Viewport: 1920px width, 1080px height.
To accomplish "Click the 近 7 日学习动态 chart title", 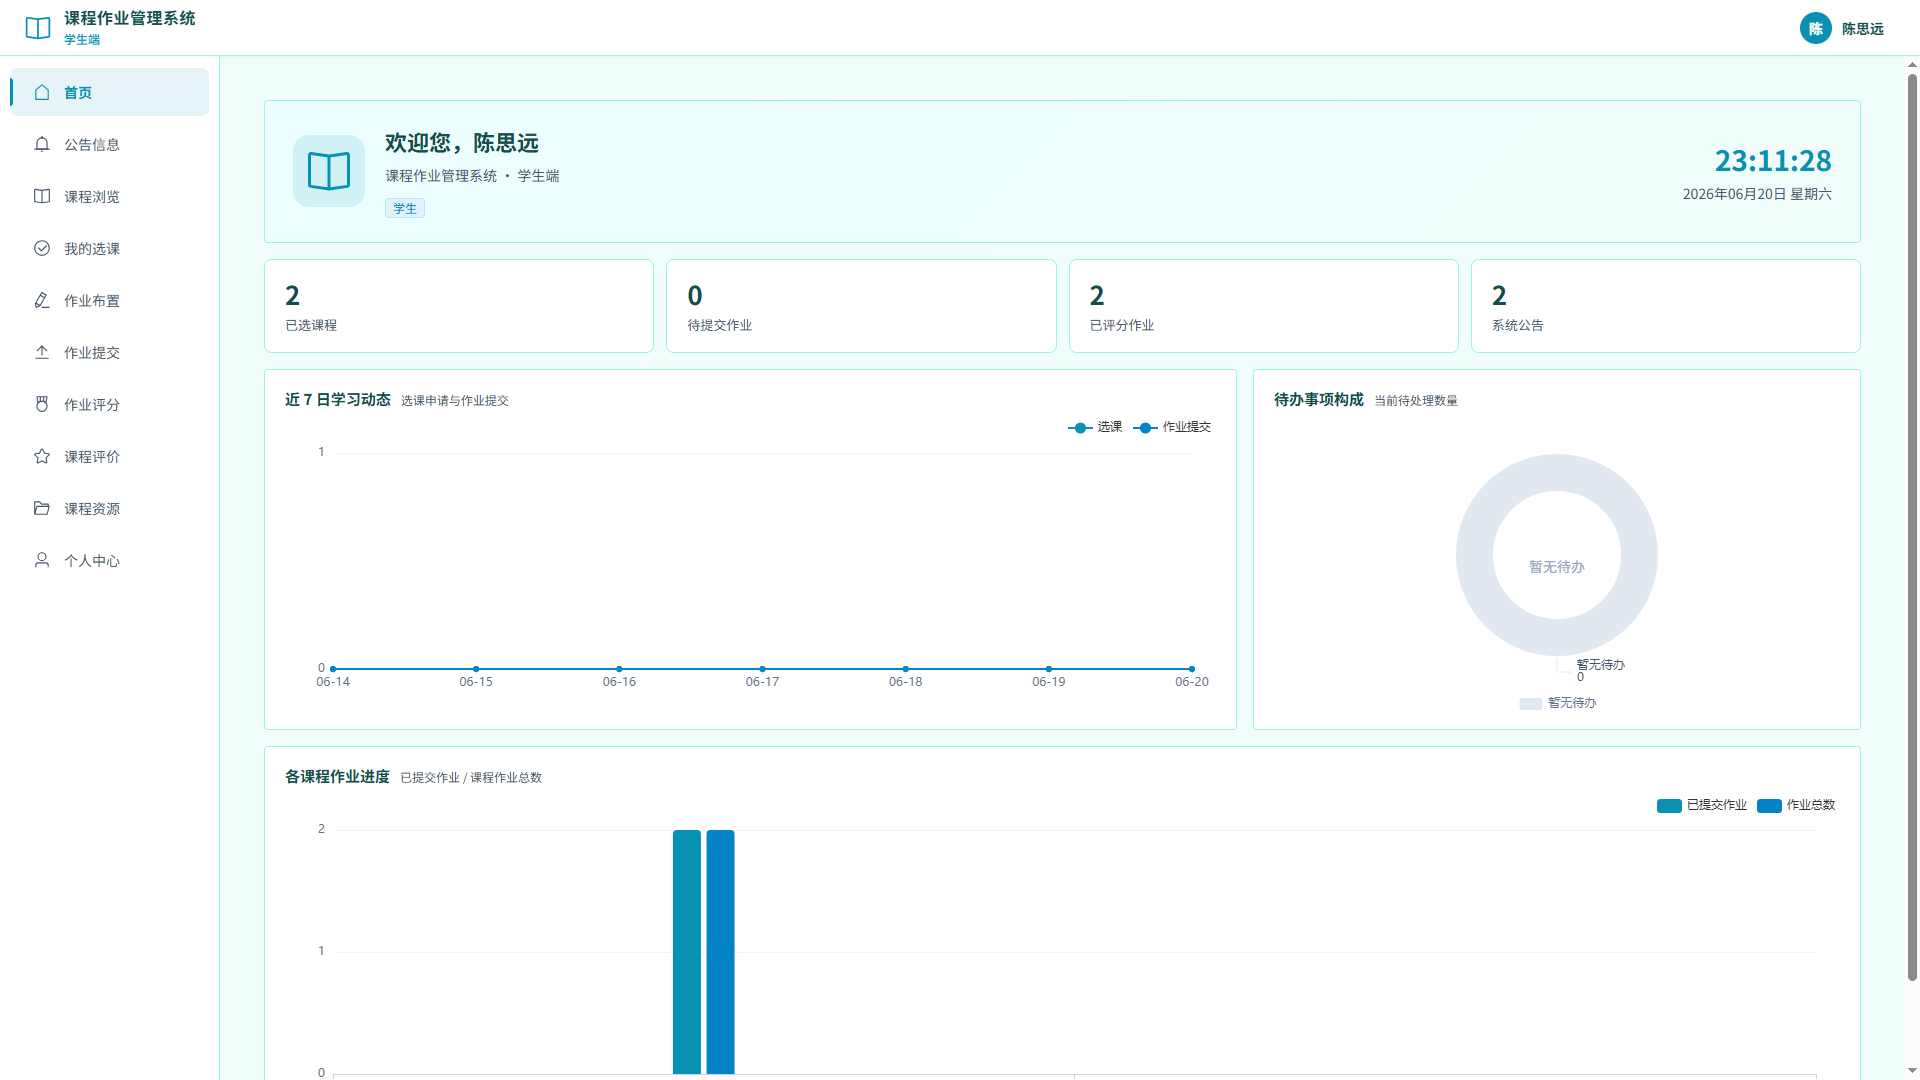I will 338,399.
